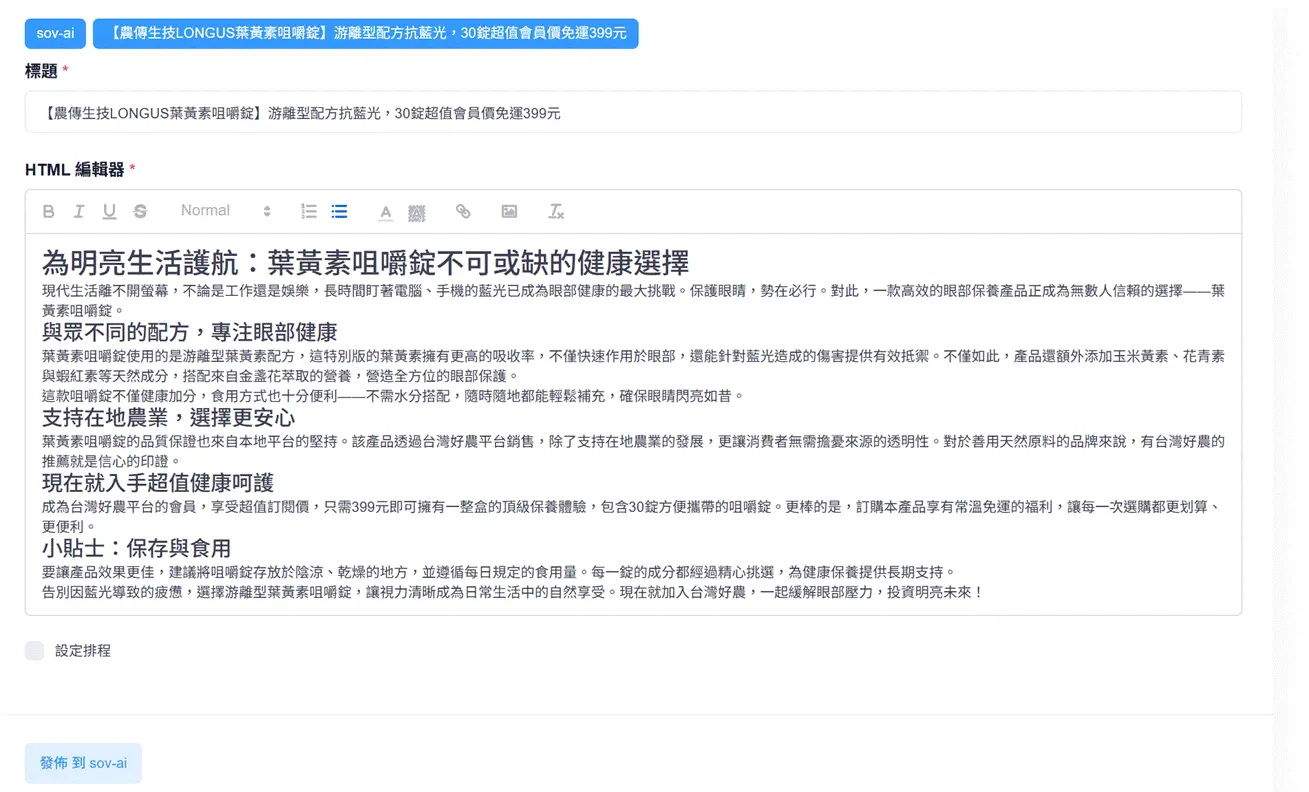
Task: Insert an image into the editor
Action: pos(509,211)
